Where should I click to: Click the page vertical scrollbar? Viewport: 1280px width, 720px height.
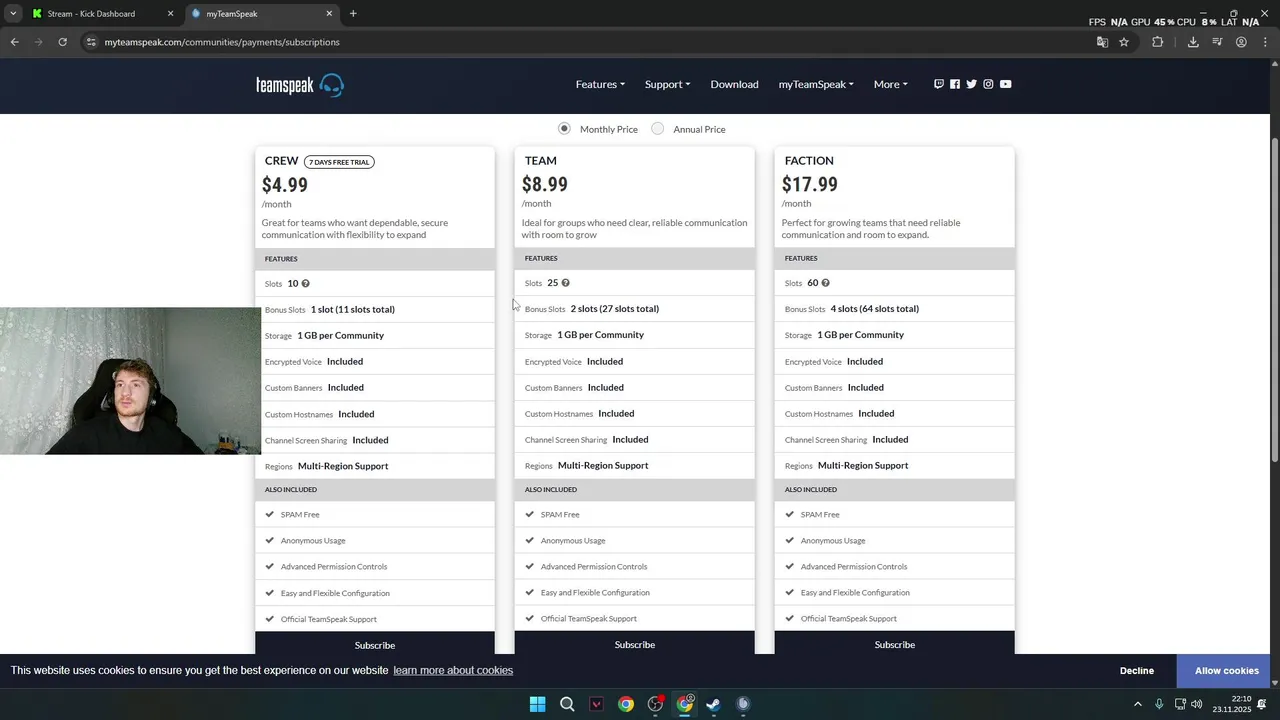(1275, 300)
